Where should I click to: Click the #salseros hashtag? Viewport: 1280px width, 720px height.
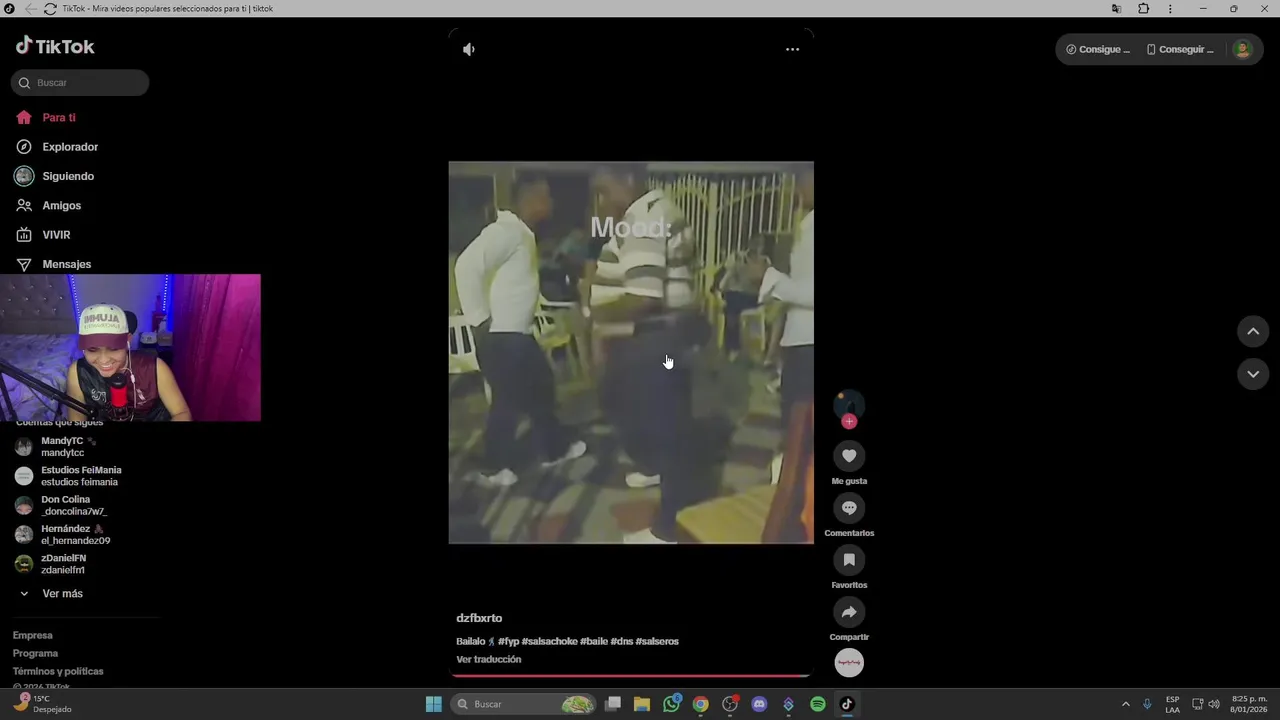[657, 641]
